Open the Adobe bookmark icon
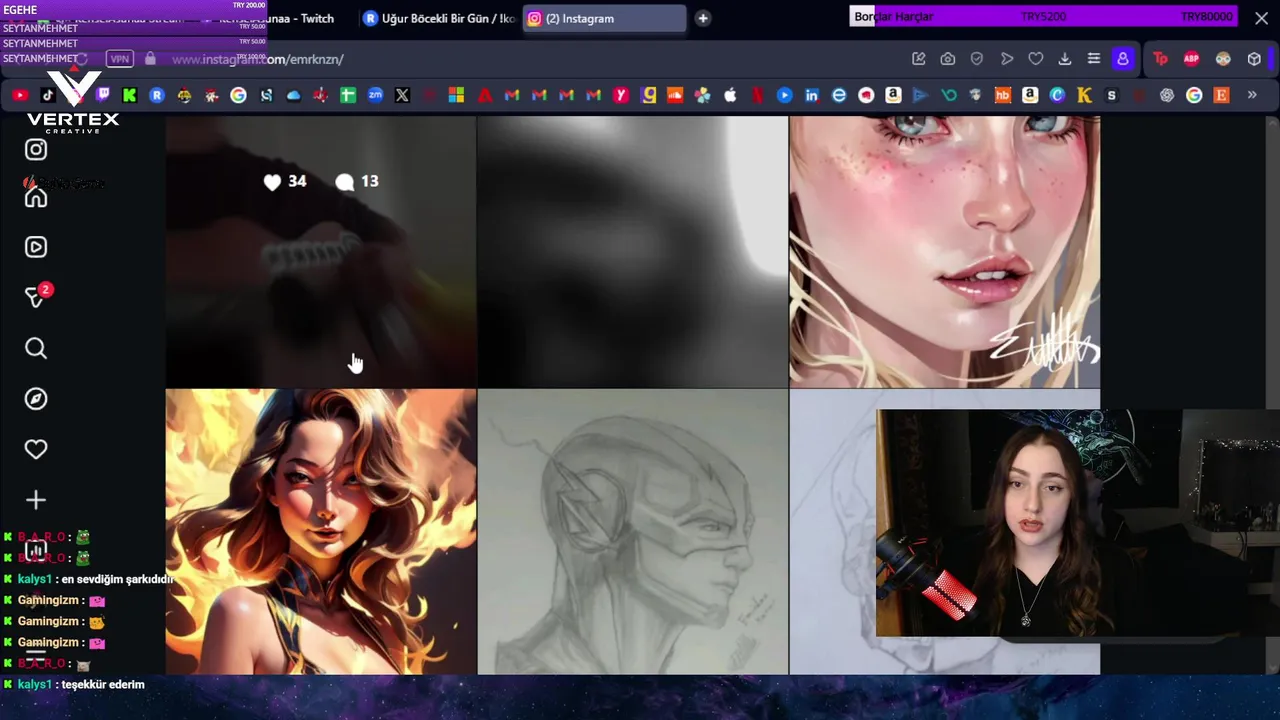Screen dimensions: 1280x720 tap(485, 95)
